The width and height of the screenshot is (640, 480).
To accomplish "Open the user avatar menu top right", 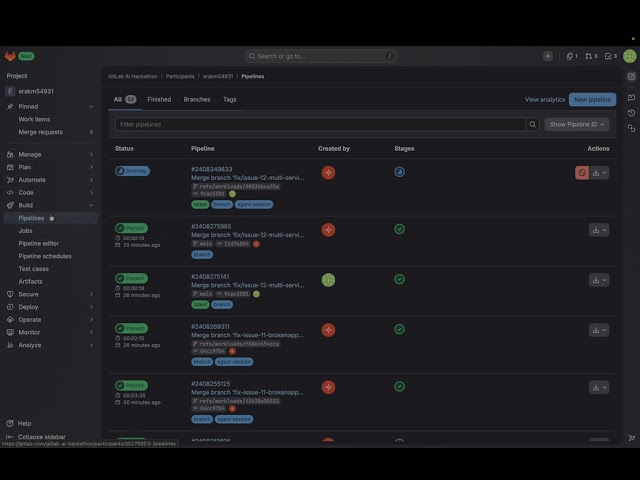I will [630, 56].
